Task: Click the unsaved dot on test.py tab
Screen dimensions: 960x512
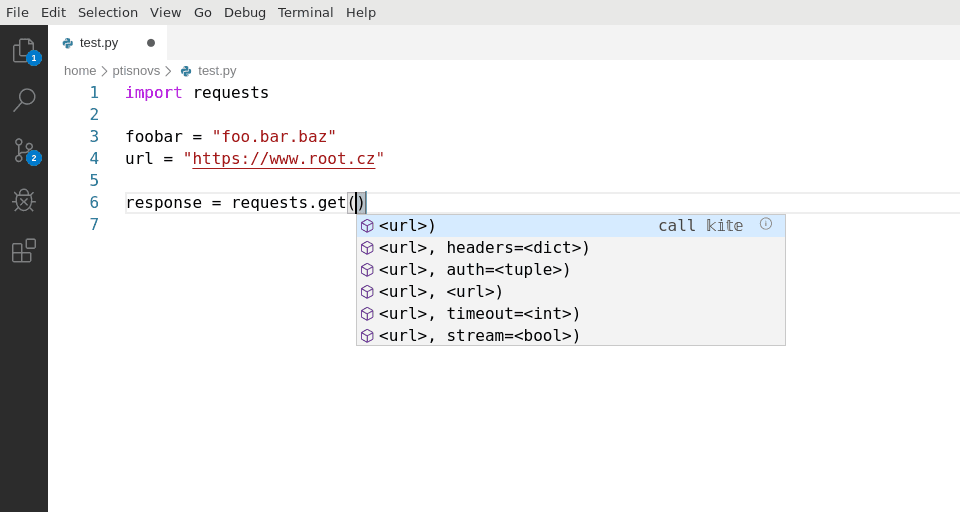Action: click(x=151, y=43)
